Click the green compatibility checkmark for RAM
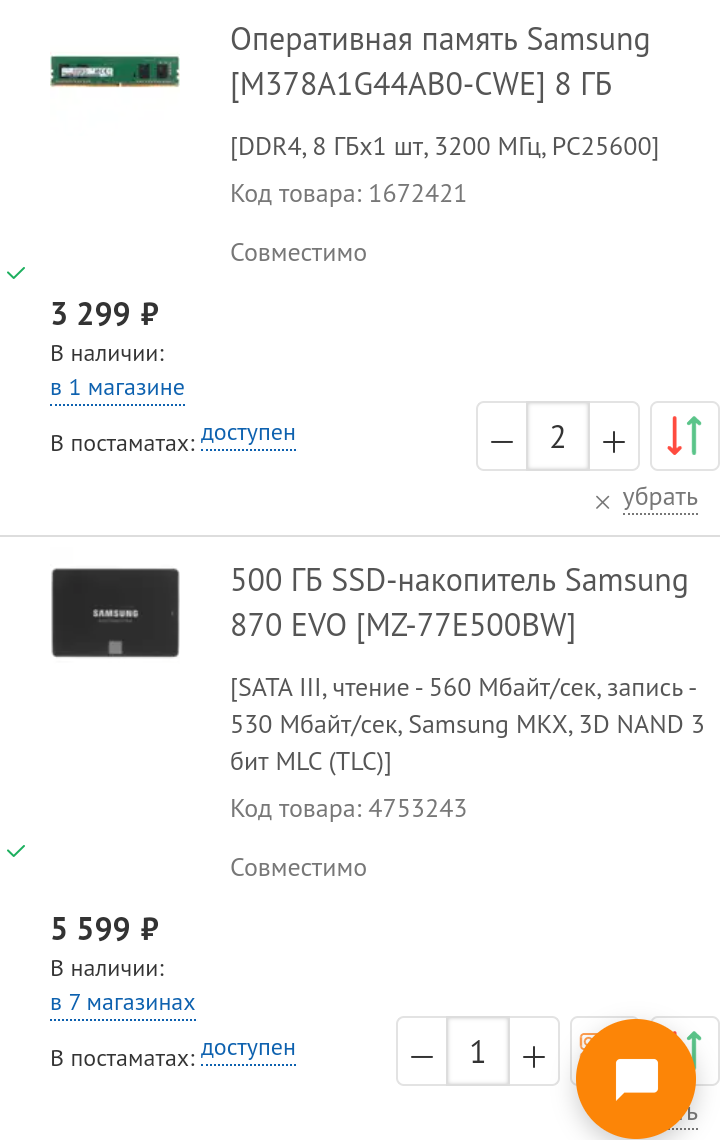 pos(16,272)
